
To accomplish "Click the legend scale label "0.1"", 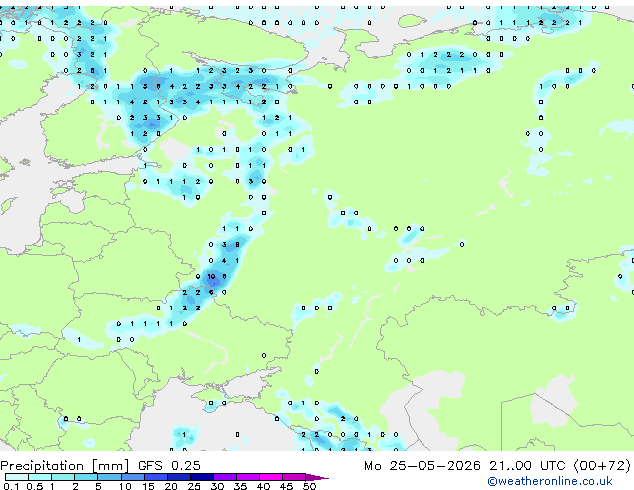I will [x=12, y=486].
